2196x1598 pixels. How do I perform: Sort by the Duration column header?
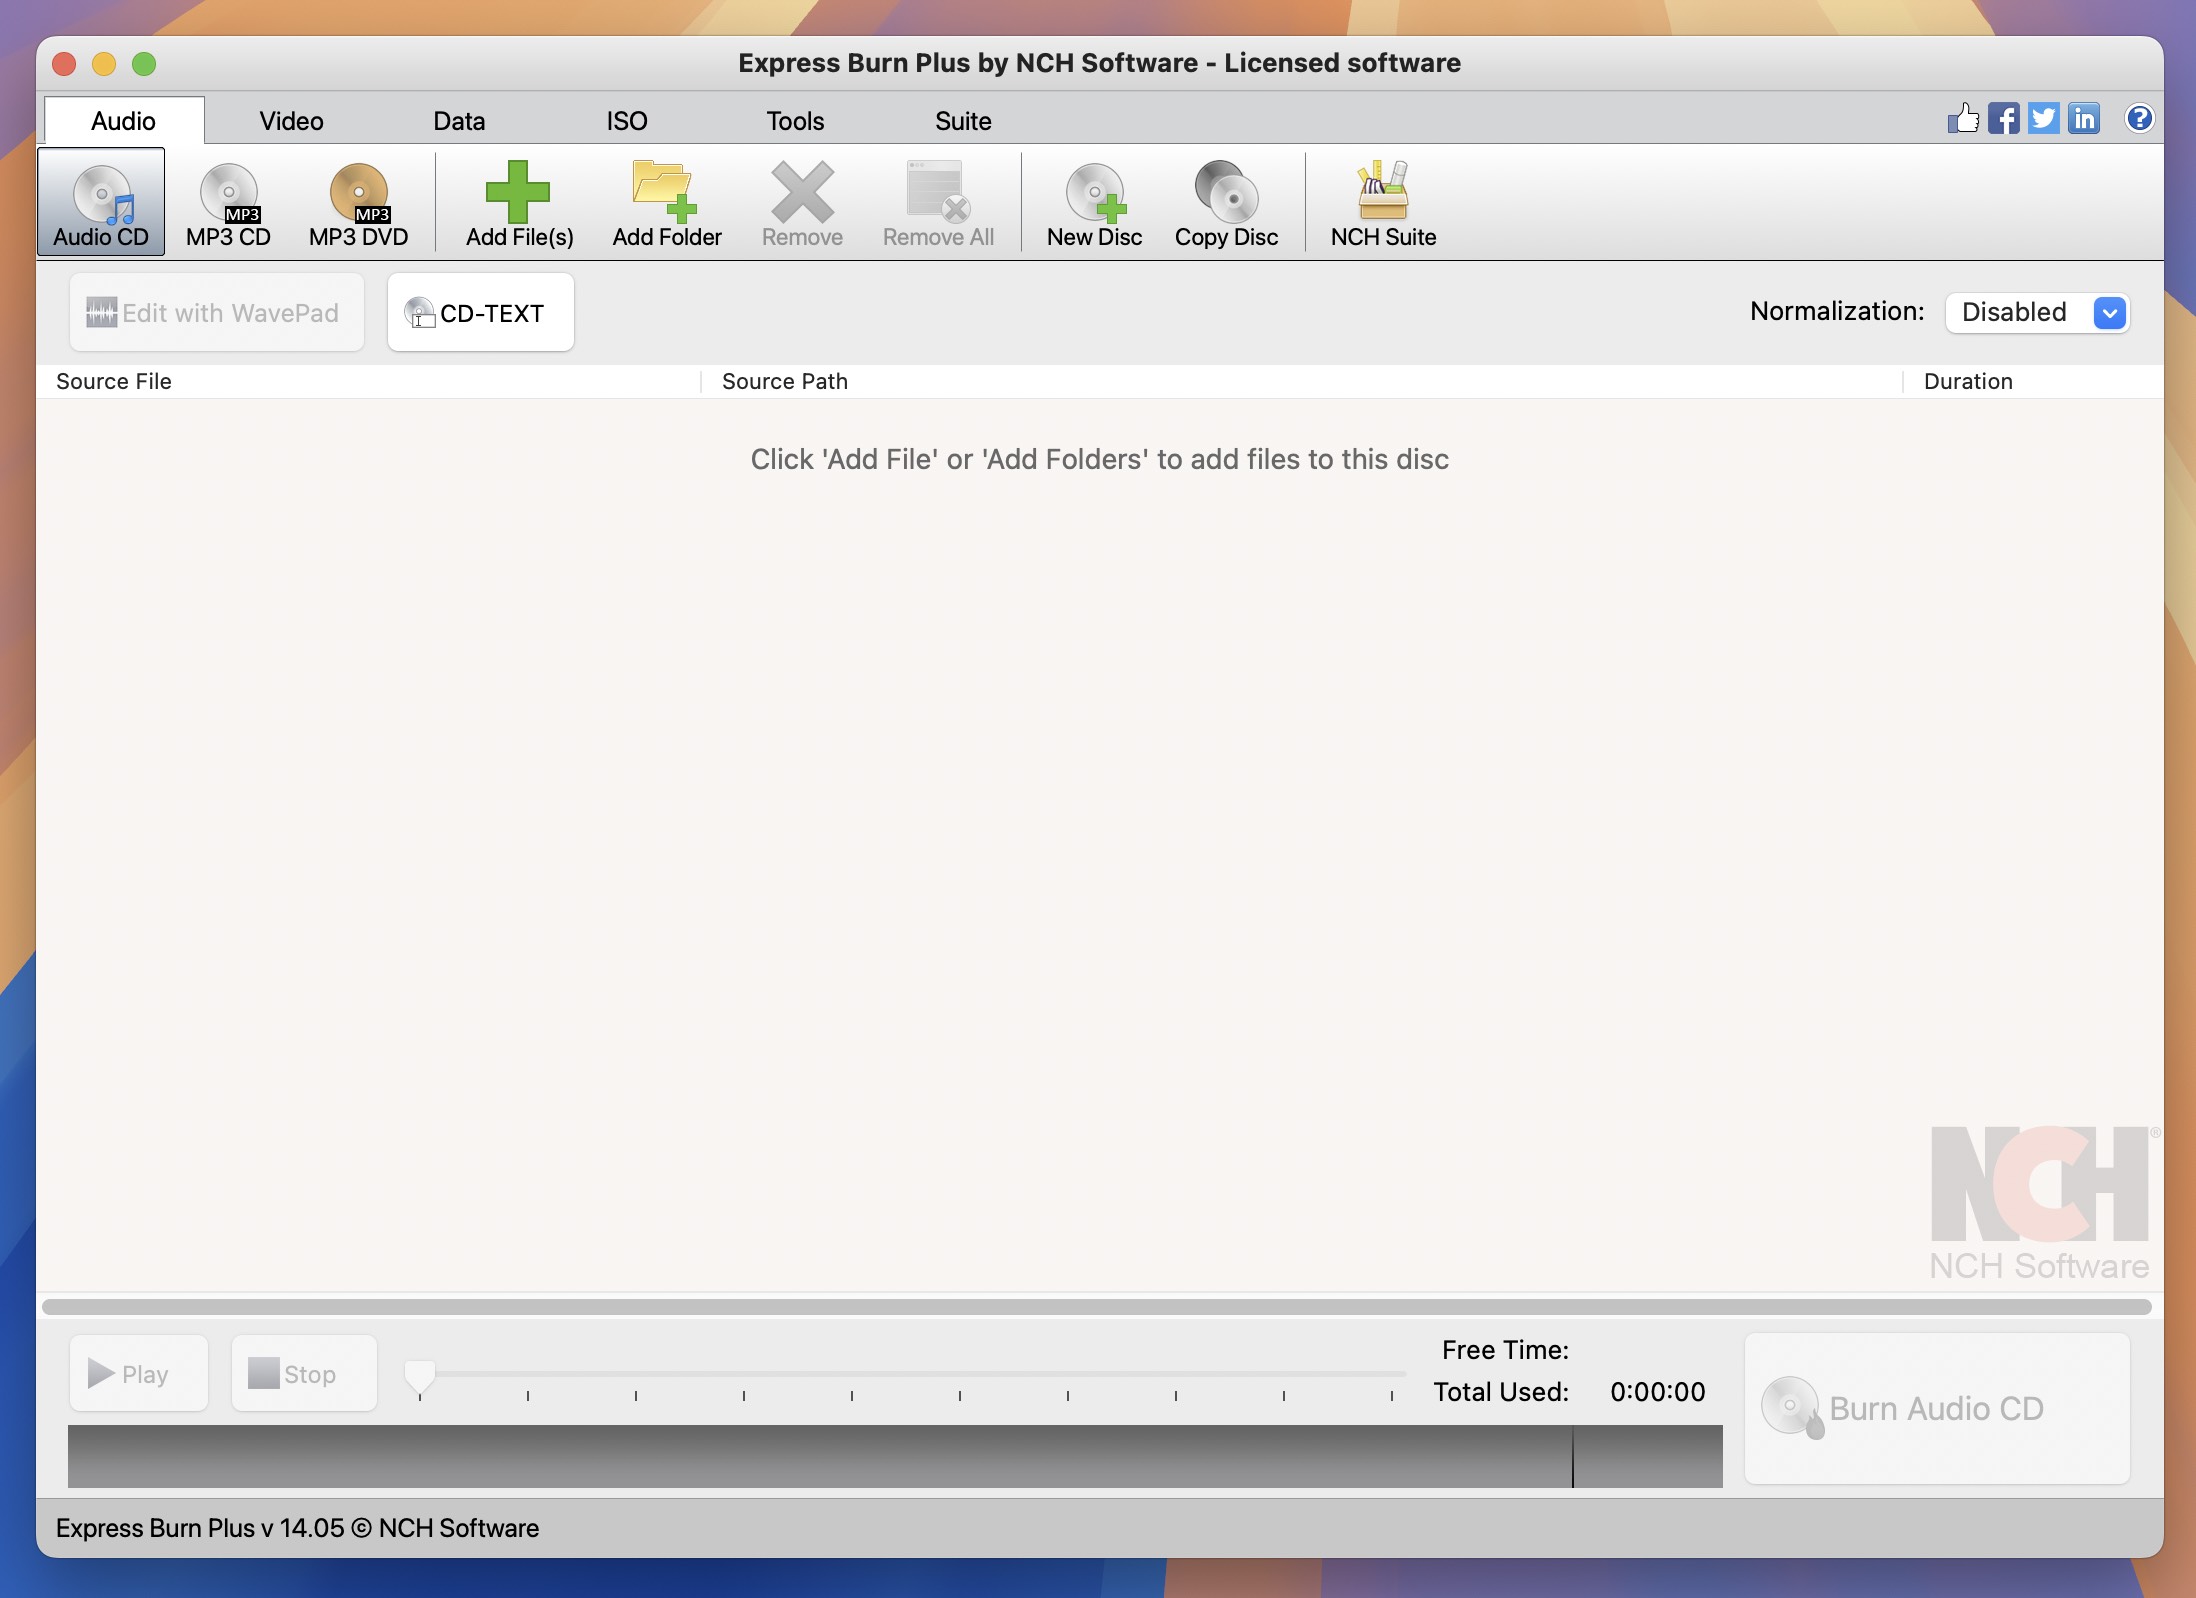[2033, 382]
